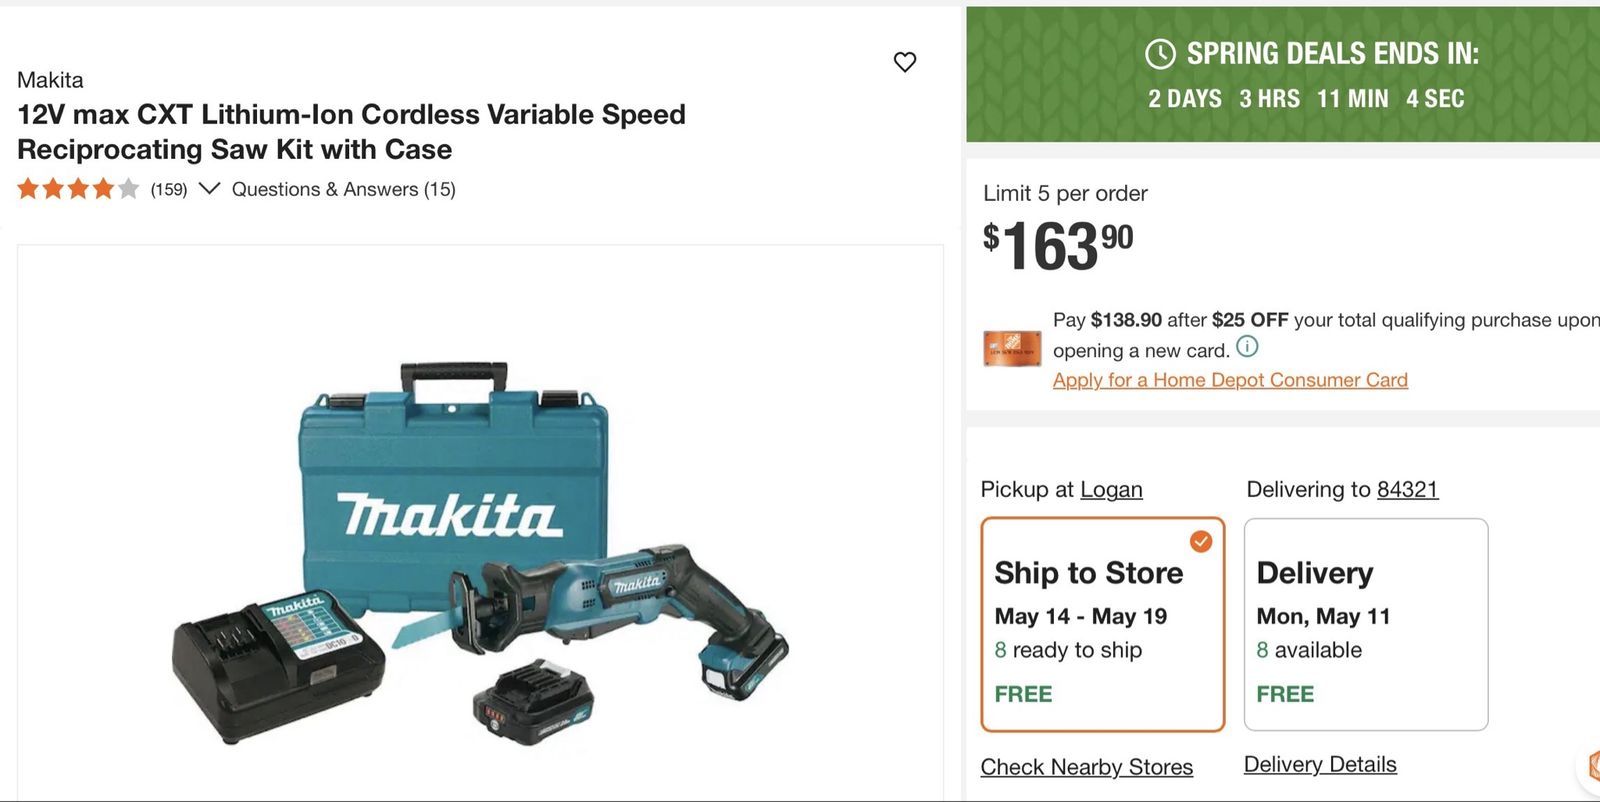Apply for a Home Depot Consumer Card
Screen dimensions: 1600x802
(x=1230, y=380)
